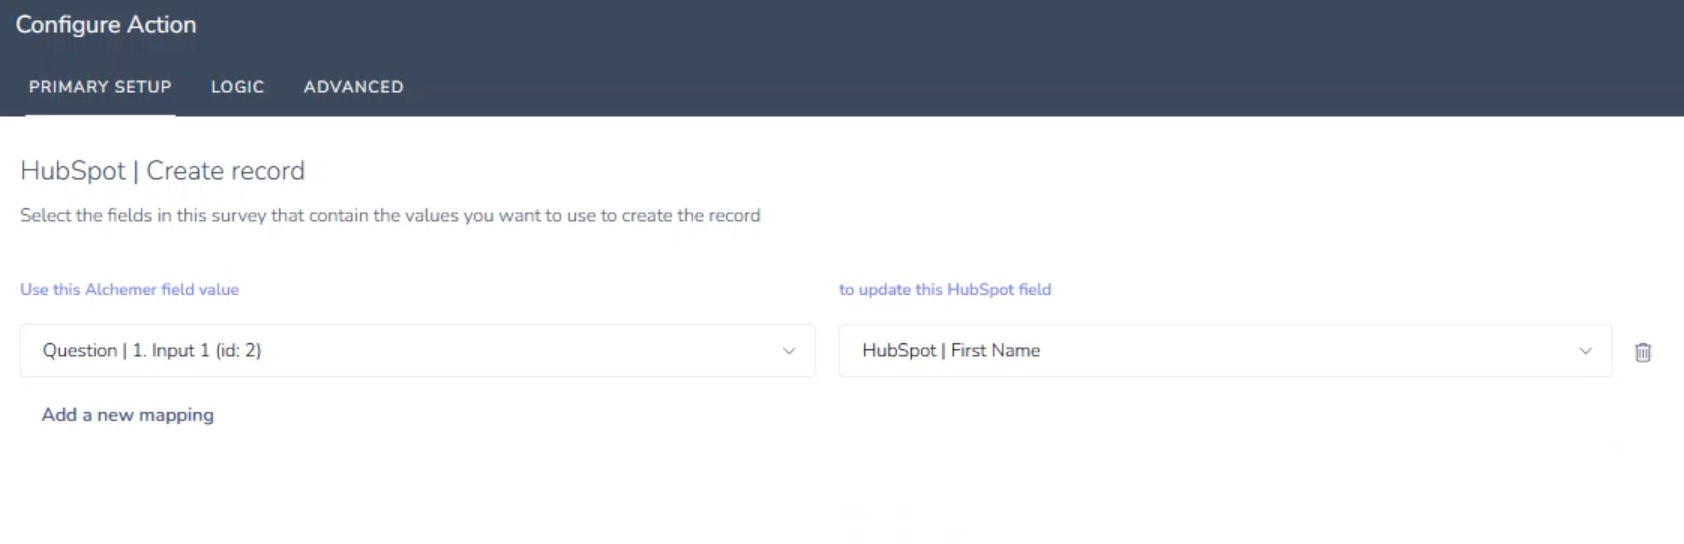The image size is (1684, 544).
Task: Switch to the ADVANCED tab
Action: coord(354,87)
